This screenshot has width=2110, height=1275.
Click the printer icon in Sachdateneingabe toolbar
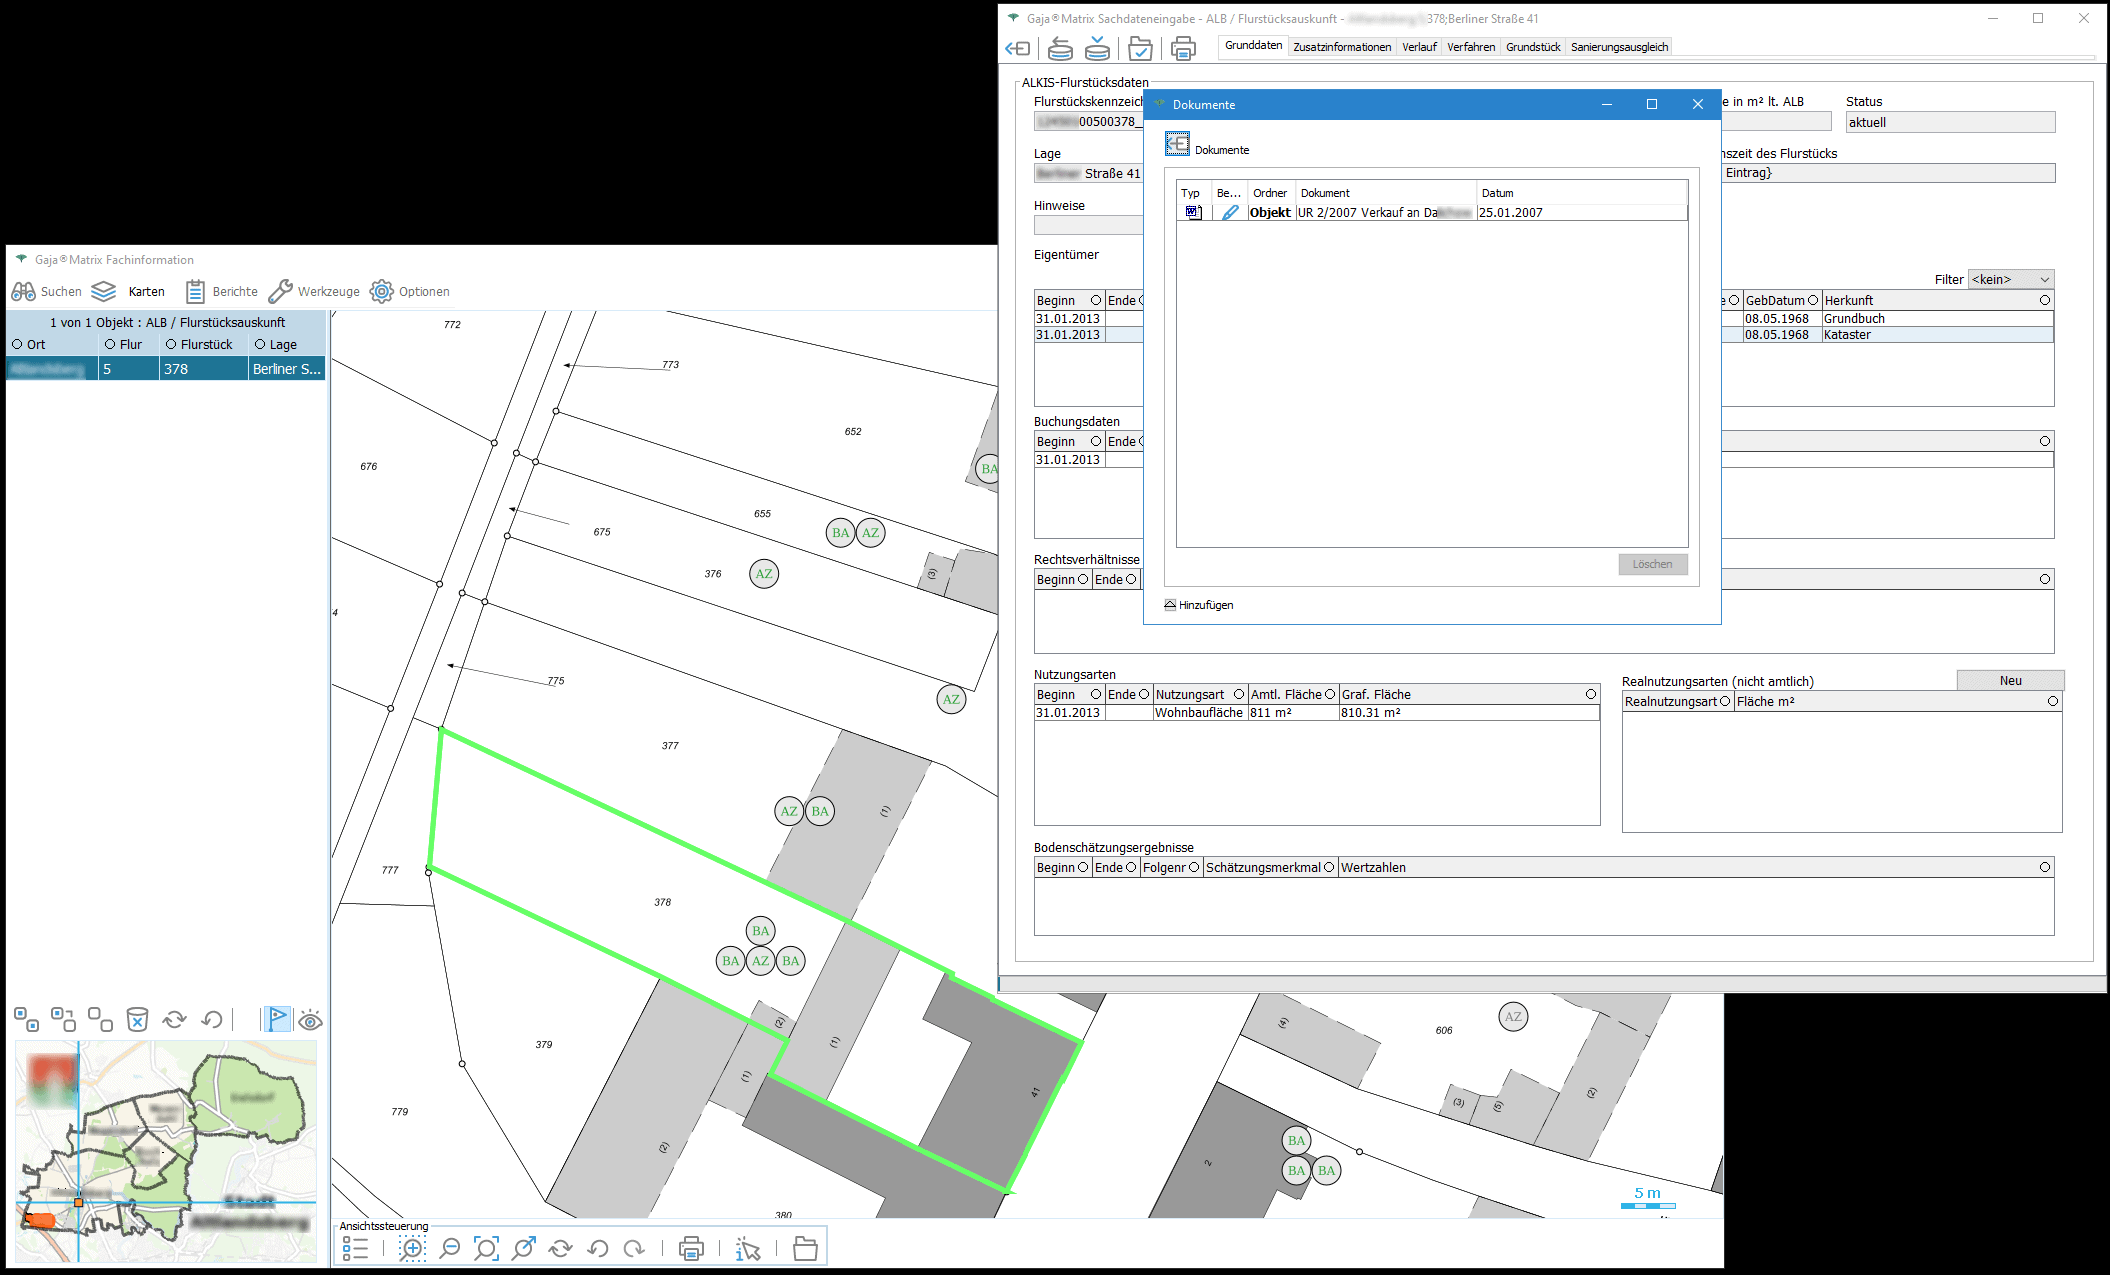(x=1183, y=48)
